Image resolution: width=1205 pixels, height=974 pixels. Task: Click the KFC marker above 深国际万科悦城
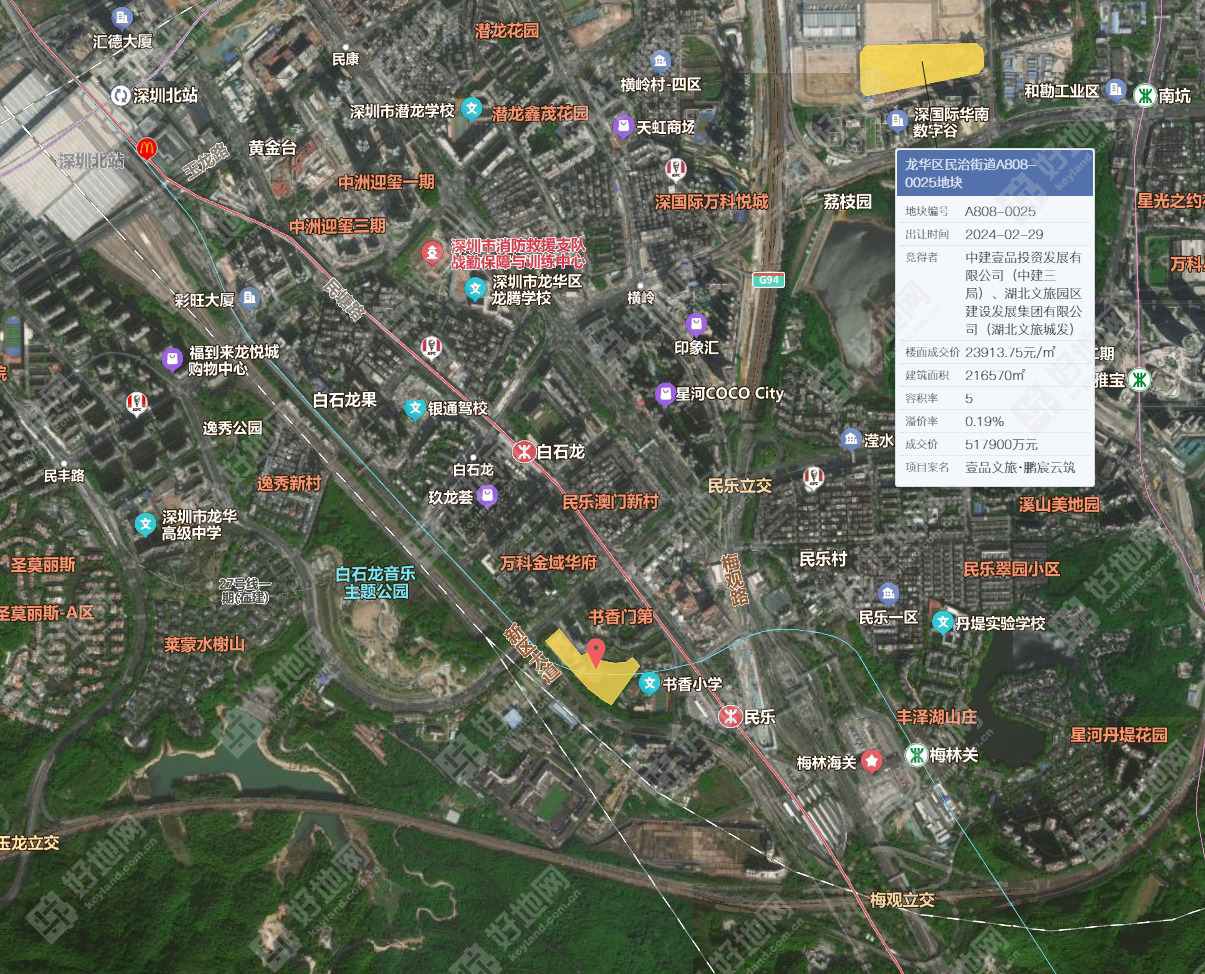pyautogui.click(x=675, y=169)
